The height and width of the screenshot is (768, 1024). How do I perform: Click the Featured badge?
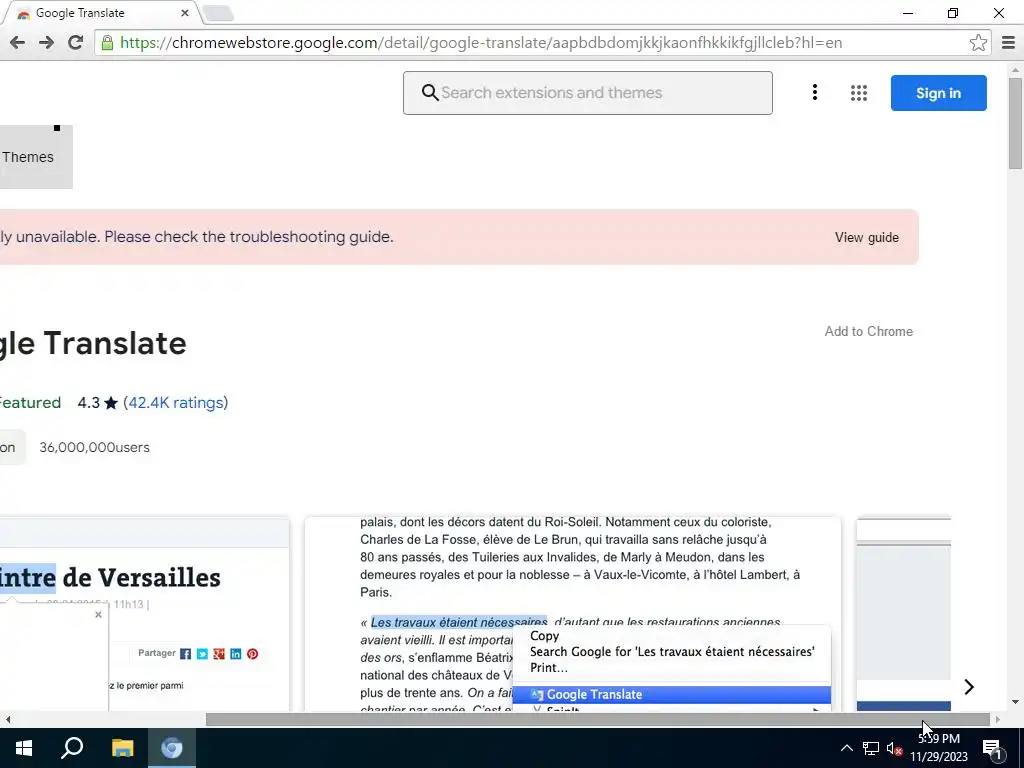click(29, 402)
